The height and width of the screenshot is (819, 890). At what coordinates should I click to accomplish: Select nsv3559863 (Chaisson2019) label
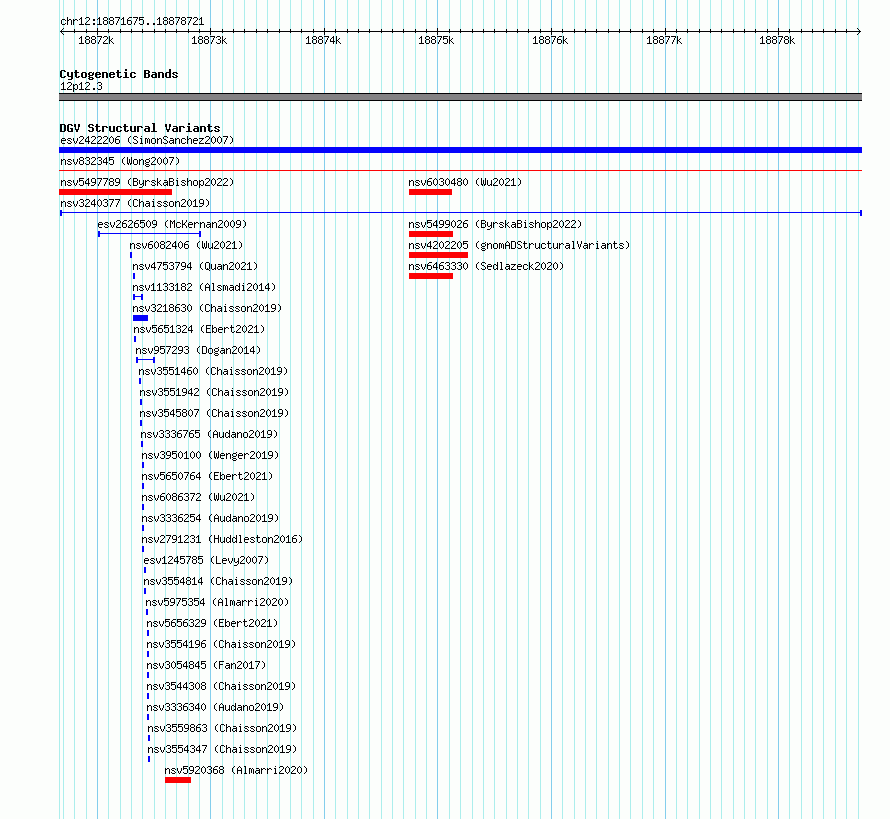(x=222, y=728)
